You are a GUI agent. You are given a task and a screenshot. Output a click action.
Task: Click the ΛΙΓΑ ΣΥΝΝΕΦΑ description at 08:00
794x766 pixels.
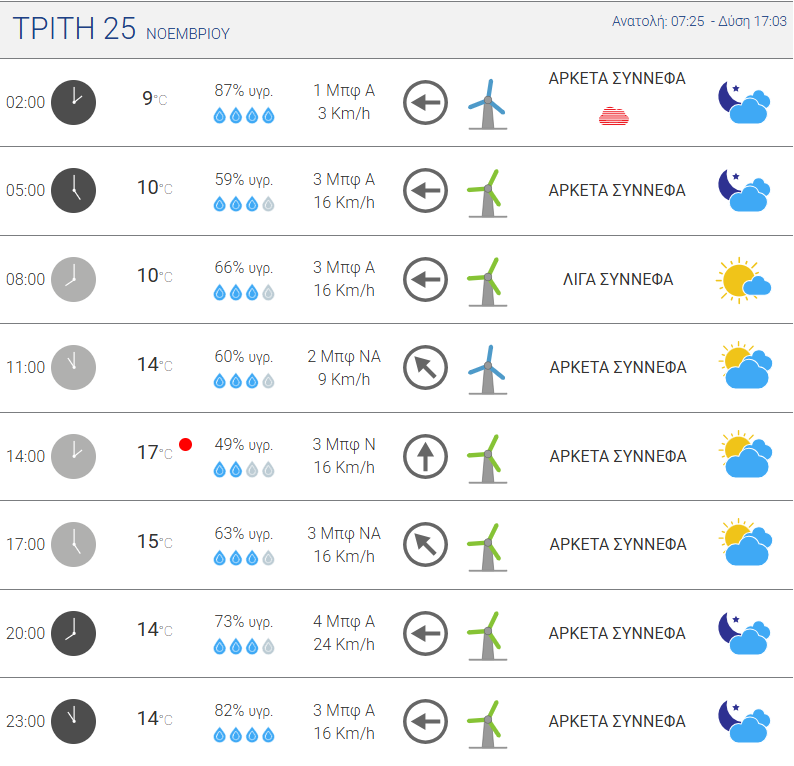point(618,279)
